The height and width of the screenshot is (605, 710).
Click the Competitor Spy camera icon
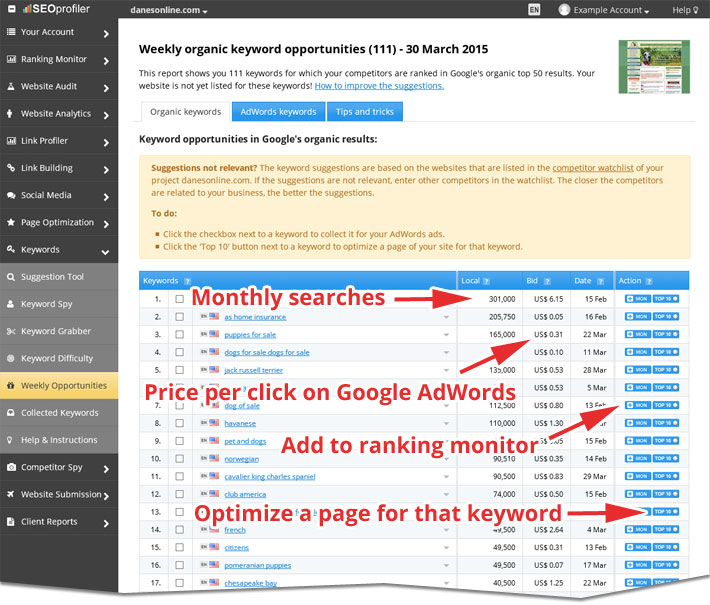pos(11,467)
